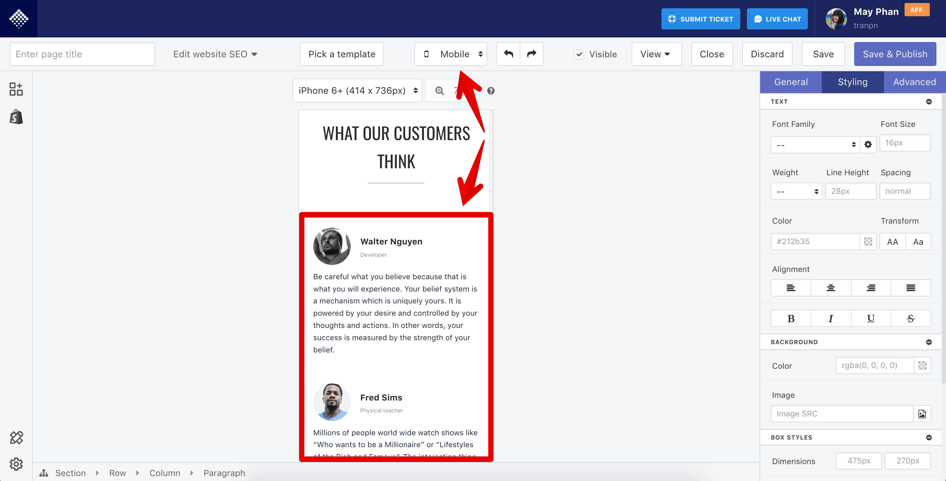Set capitalize Aa transform
The image size is (946, 481).
point(918,241)
